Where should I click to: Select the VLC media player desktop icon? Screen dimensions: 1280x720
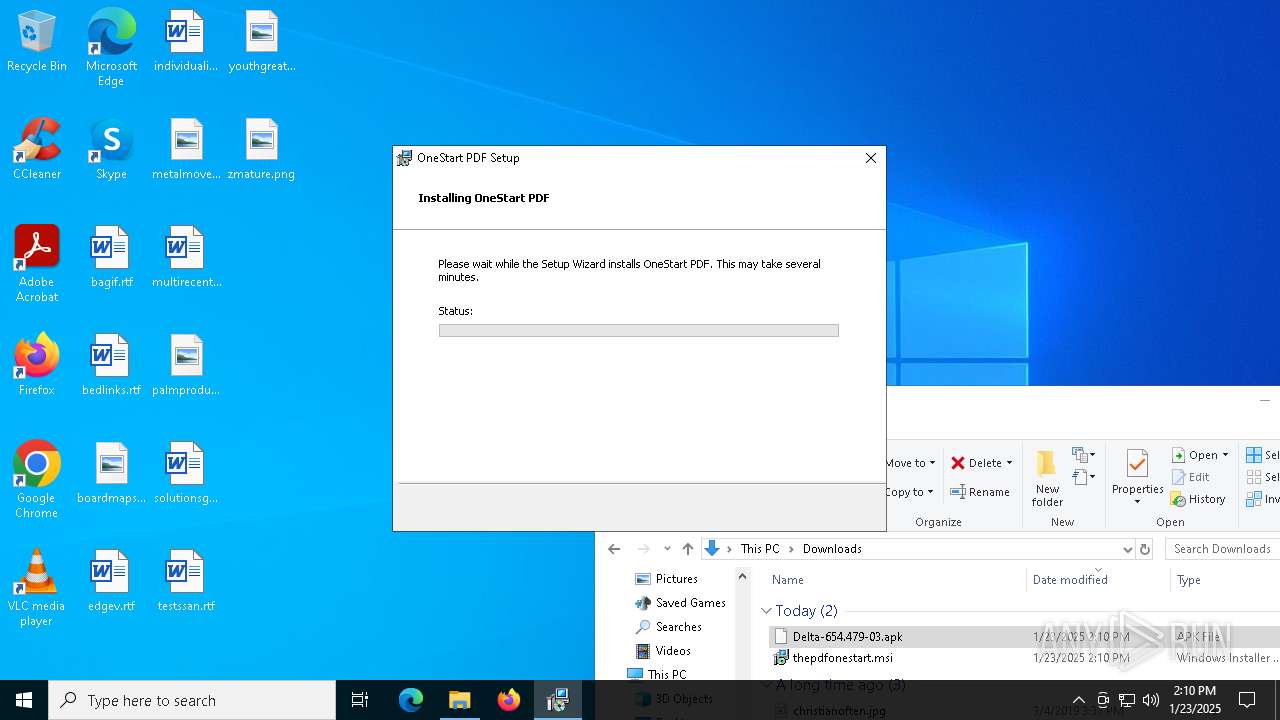(37, 588)
